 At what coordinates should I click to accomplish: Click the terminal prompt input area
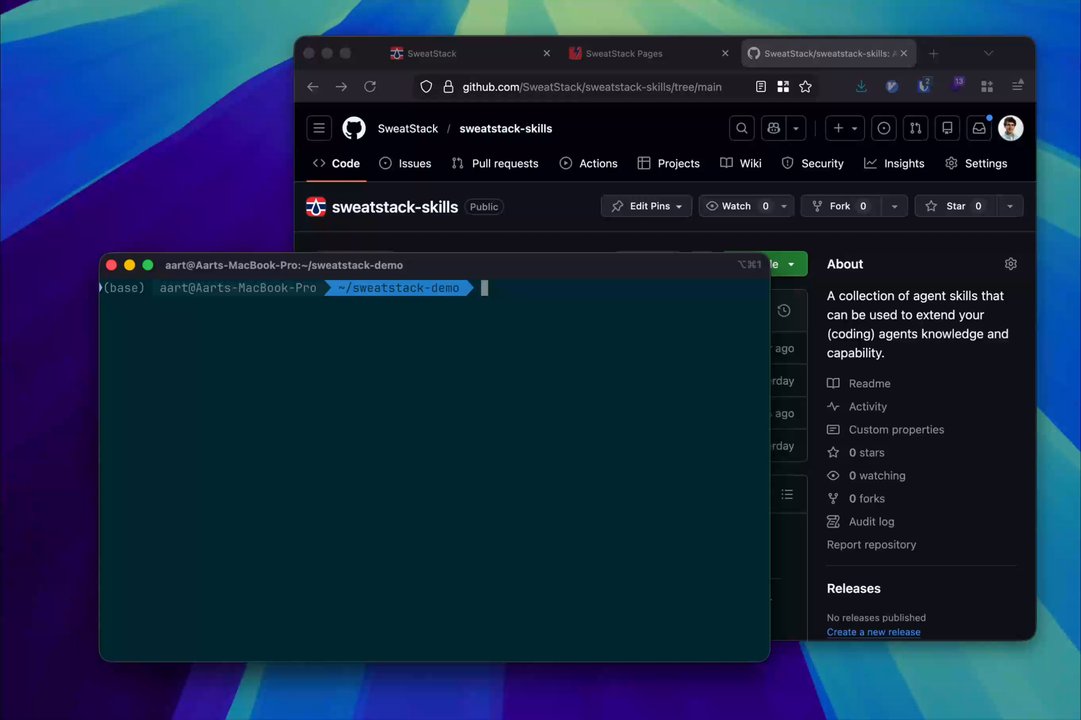pyautogui.click(x=484, y=288)
